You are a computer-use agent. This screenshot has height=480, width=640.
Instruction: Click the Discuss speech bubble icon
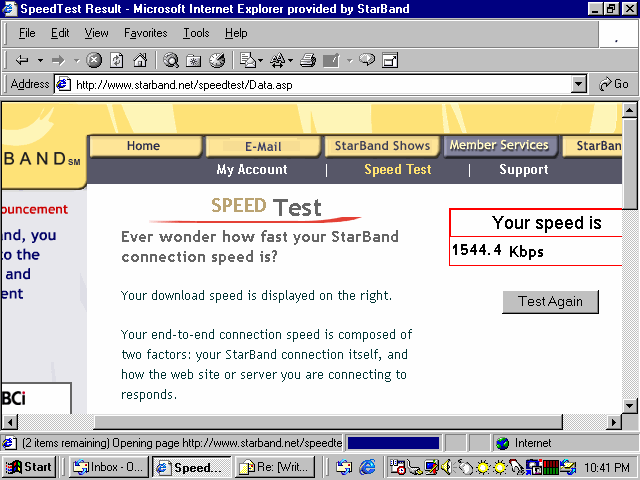pyautogui.click(x=367, y=60)
